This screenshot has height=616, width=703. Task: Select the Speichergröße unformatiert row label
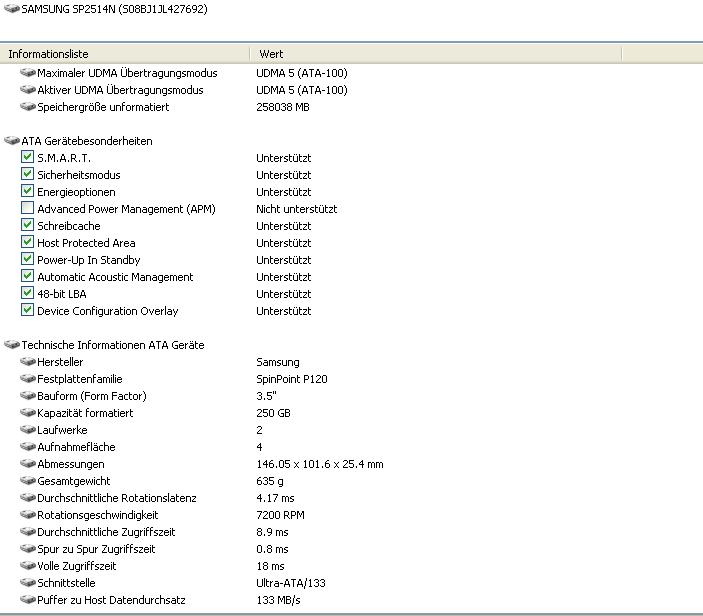tap(103, 107)
